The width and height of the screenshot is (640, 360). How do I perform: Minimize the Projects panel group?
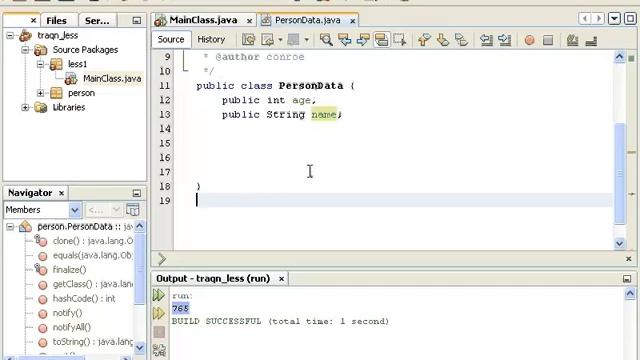point(137,20)
